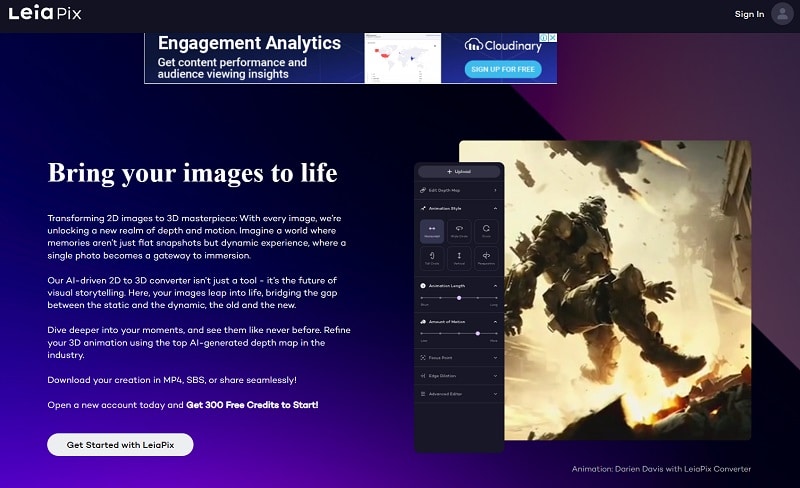
Task: Select the Tall Circle animation style
Action: pyautogui.click(x=432, y=258)
